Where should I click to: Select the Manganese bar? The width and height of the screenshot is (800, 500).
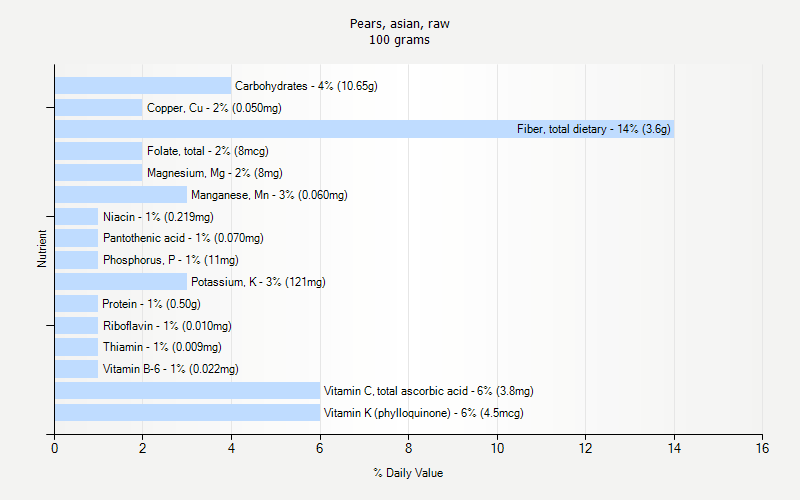121,194
